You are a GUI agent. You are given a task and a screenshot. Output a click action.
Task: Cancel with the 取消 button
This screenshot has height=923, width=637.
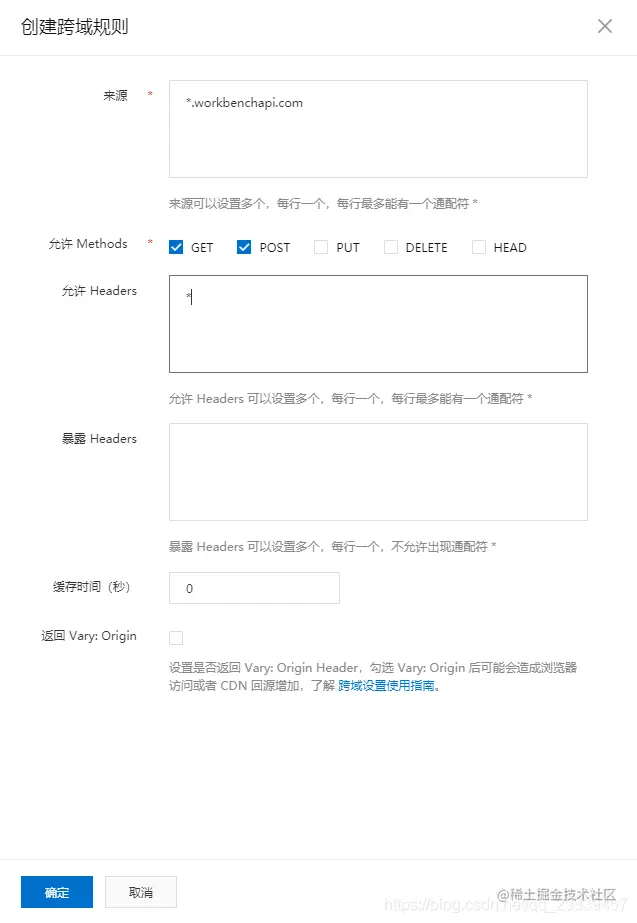click(x=141, y=892)
